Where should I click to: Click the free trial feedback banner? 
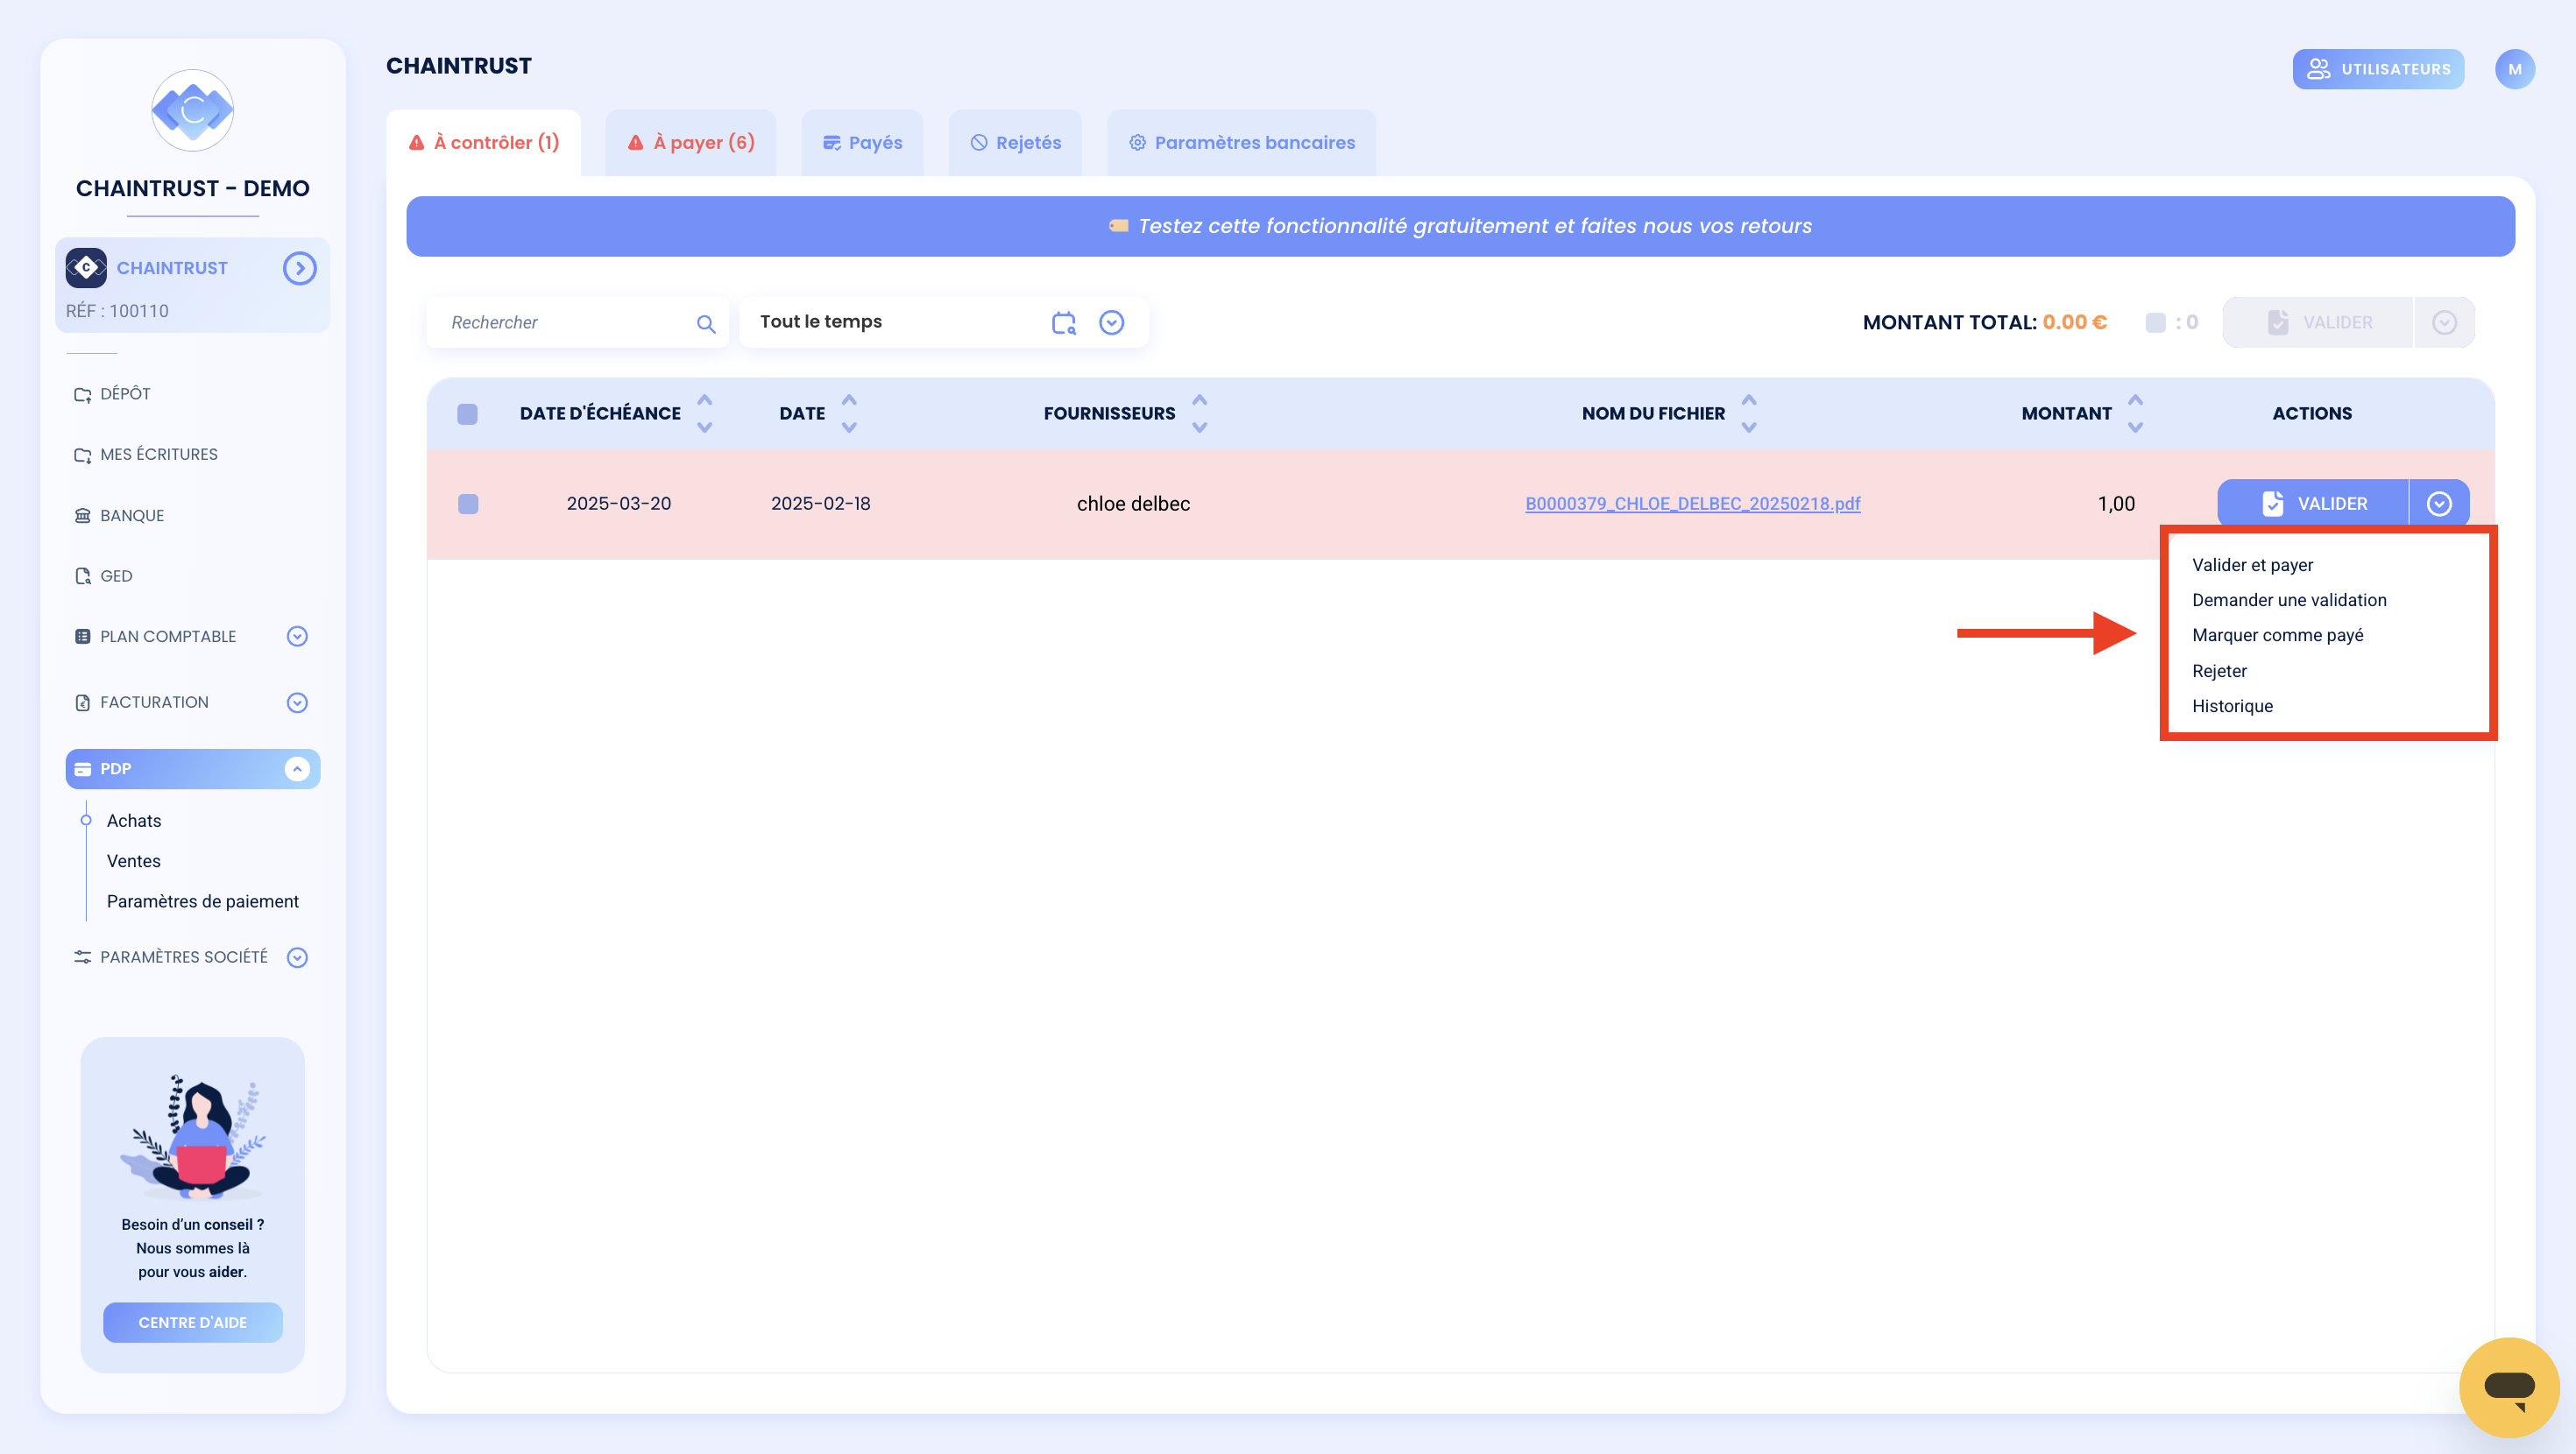[x=1460, y=226]
